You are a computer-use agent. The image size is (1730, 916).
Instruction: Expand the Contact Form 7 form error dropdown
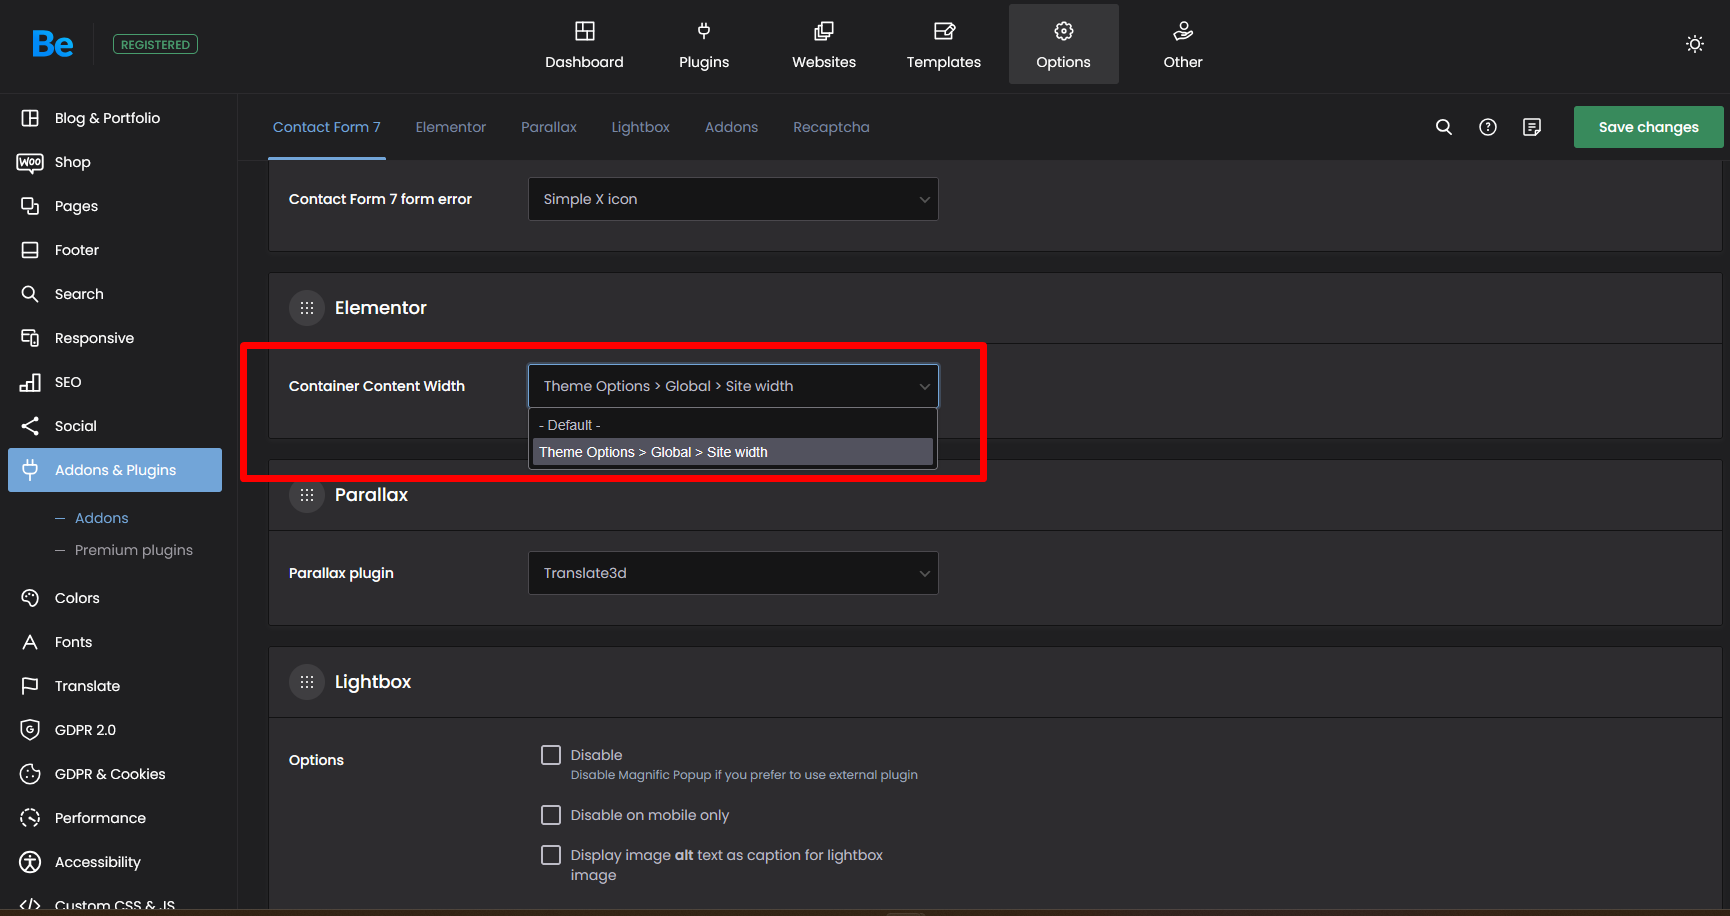[732, 199]
